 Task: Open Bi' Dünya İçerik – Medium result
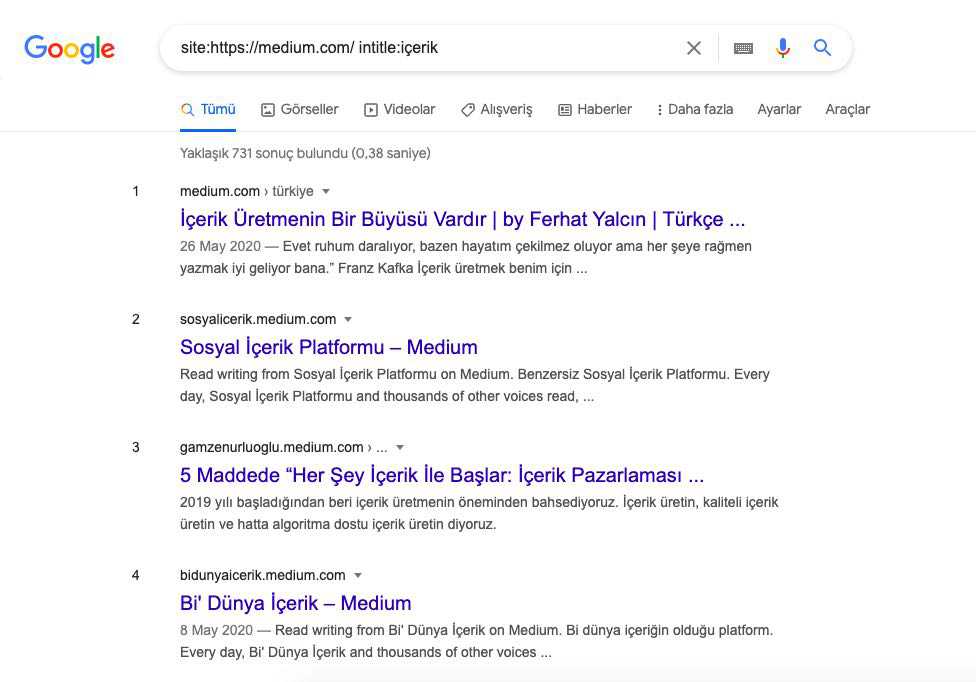click(x=296, y=603)
